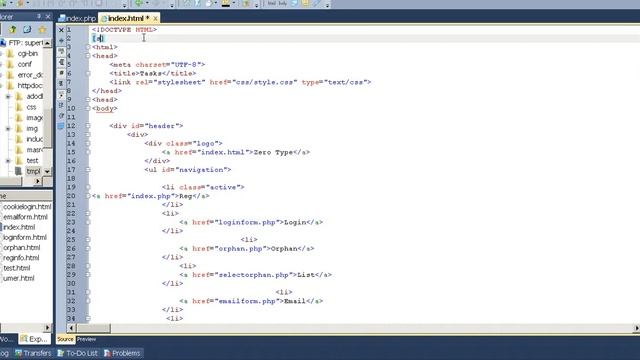Click the gutter toolbar icon beside line 5
Image resolution: width=640 pixels, height=360 pixels.
[x=61, y=62]
